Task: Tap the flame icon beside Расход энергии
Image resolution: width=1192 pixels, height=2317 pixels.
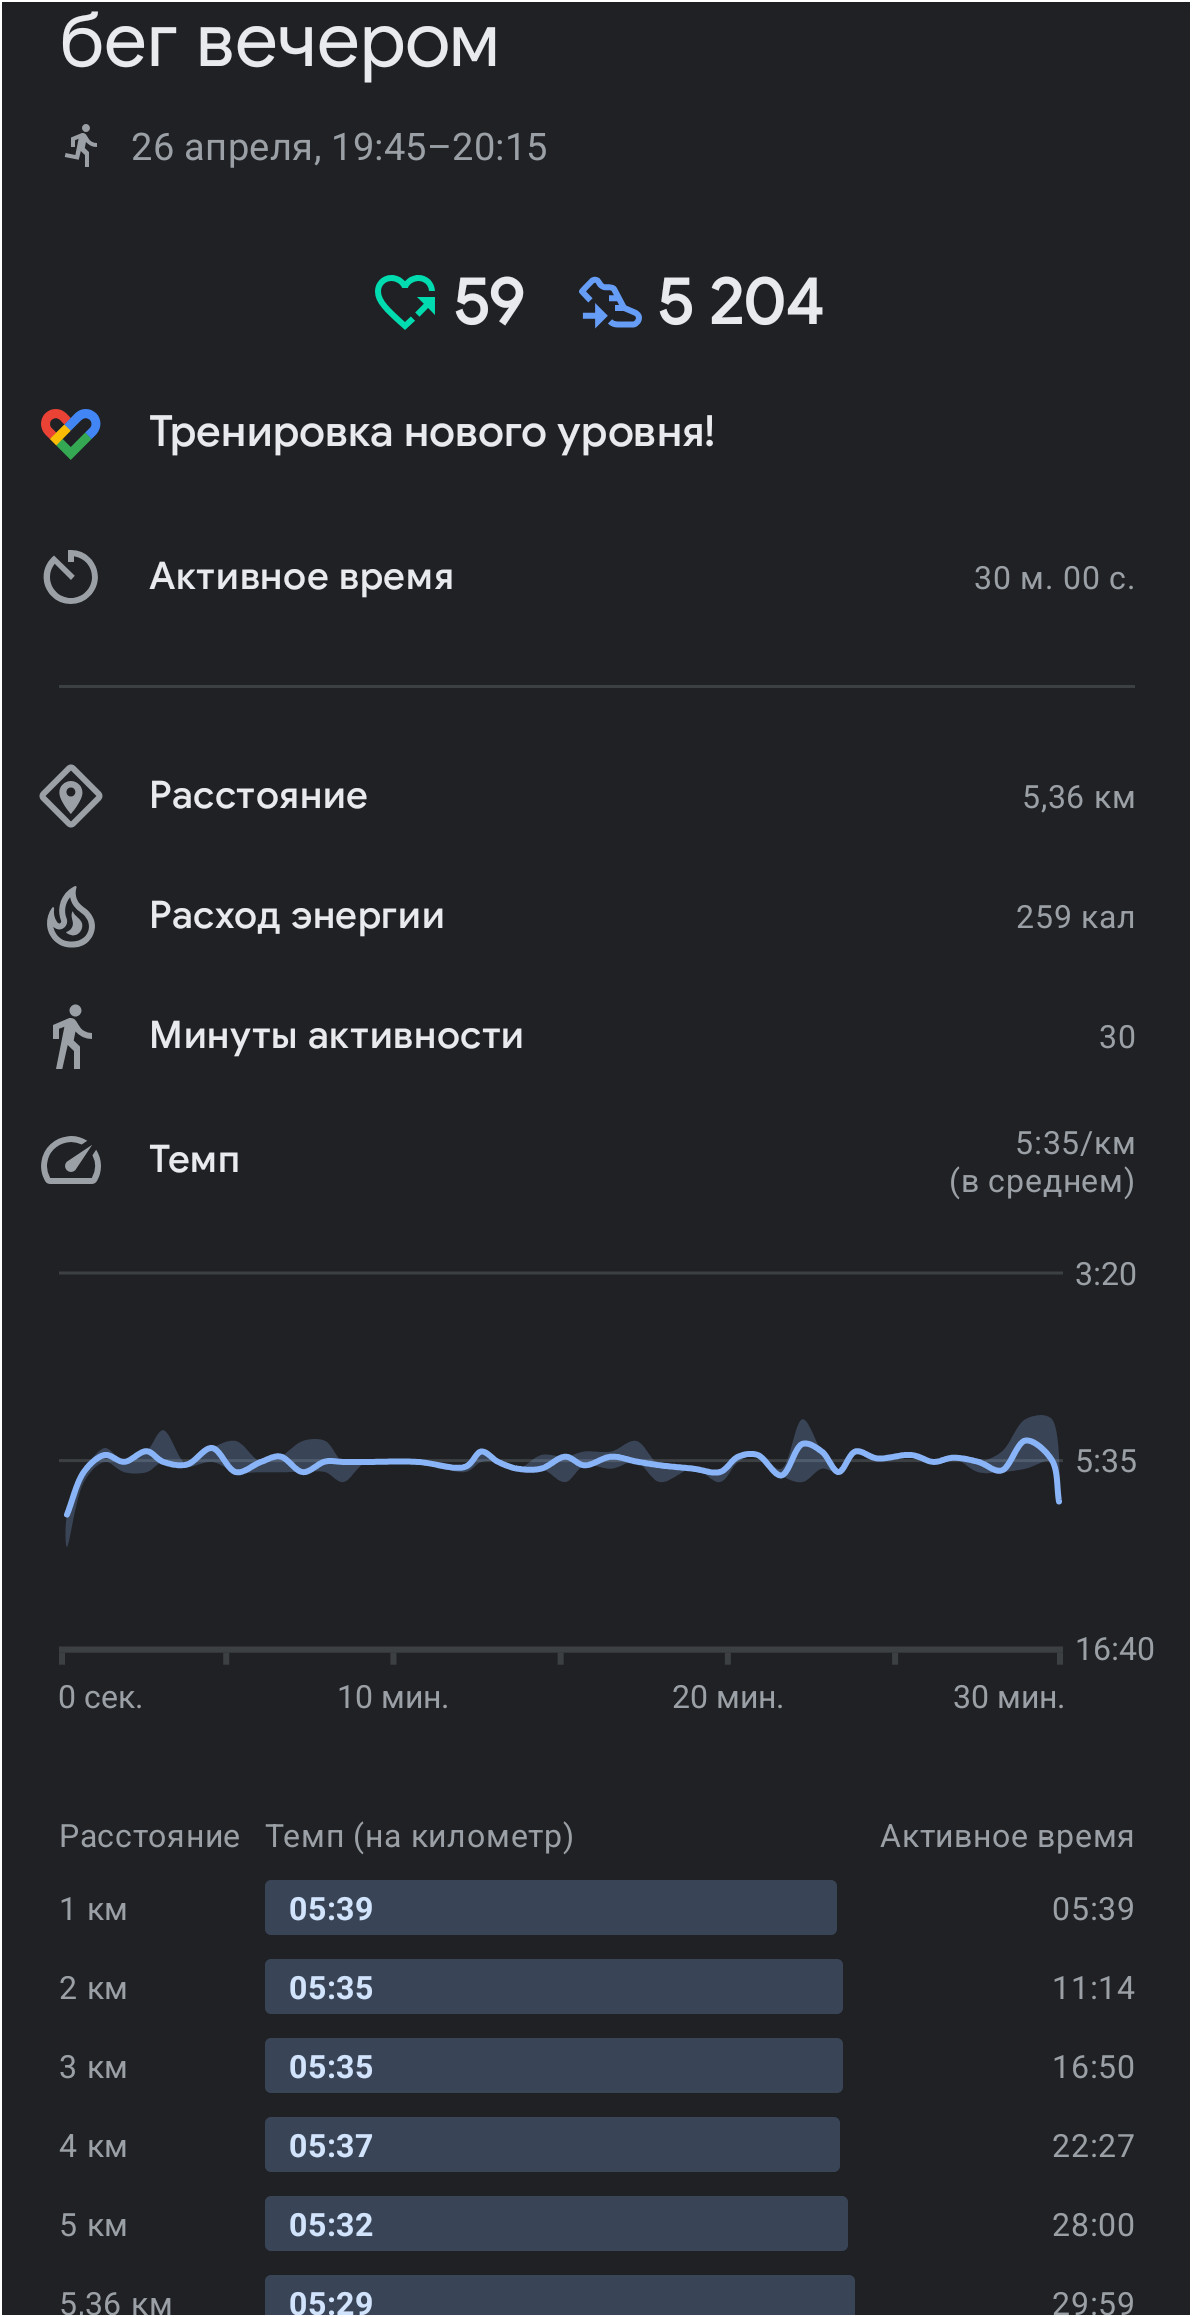Action: 71,916
